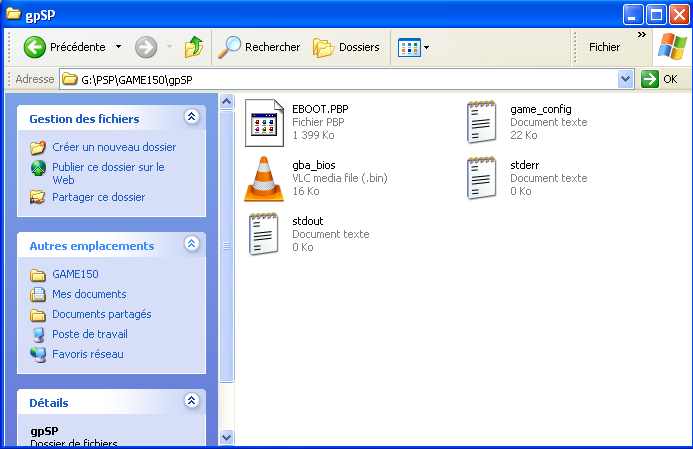Collapse the Autres emplacements panel
The image size is (693, 449).
click(x=191, y=244)
